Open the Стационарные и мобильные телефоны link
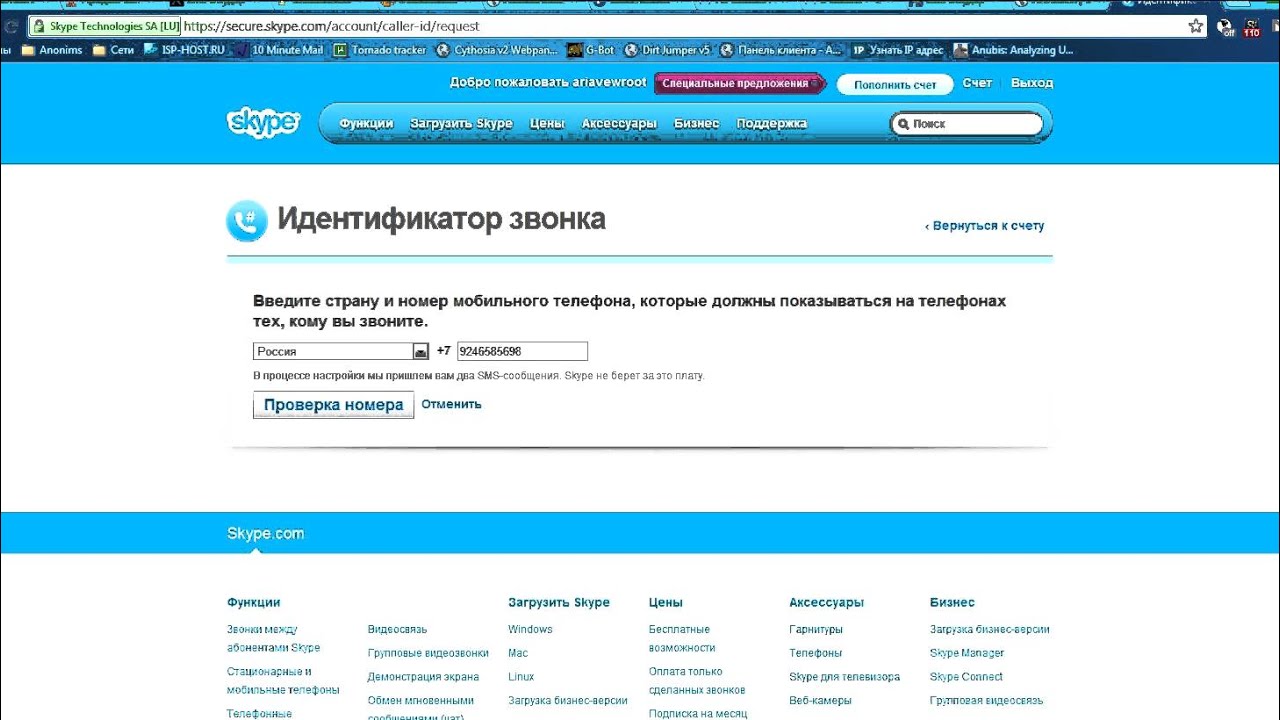Viewport: 1280px width, 720px height. point(283,680)
